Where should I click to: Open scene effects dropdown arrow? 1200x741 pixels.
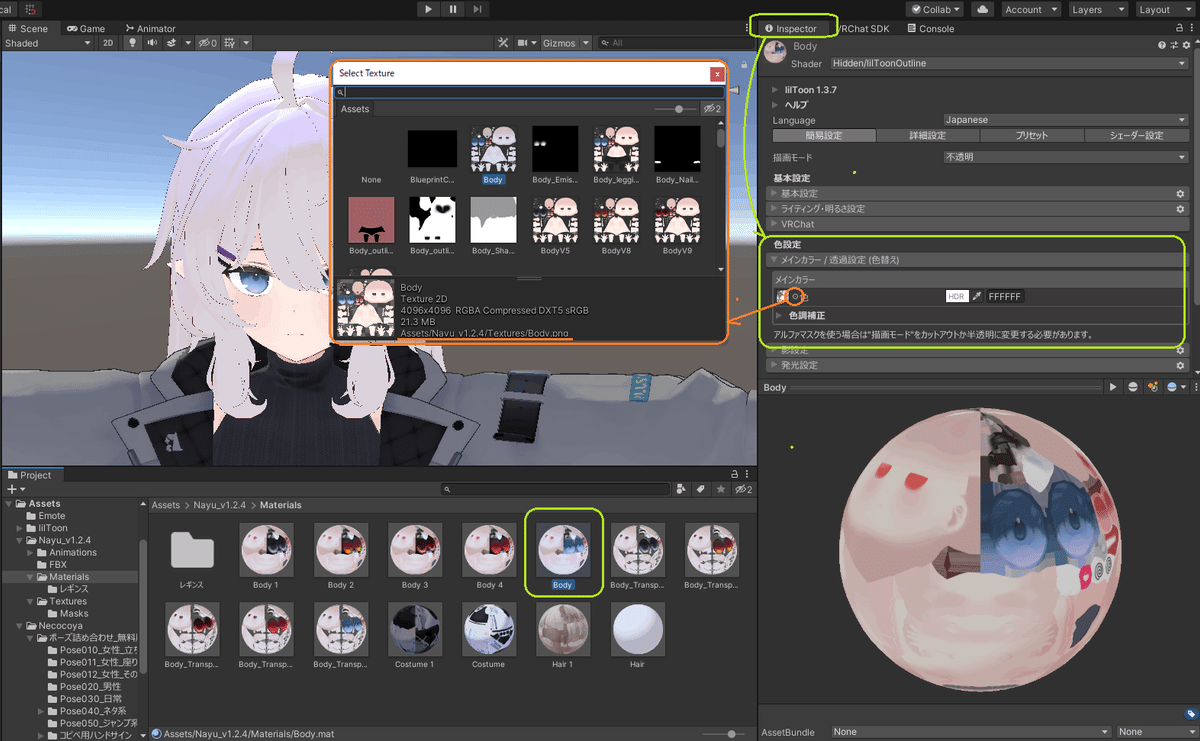[x=187, y=43]
